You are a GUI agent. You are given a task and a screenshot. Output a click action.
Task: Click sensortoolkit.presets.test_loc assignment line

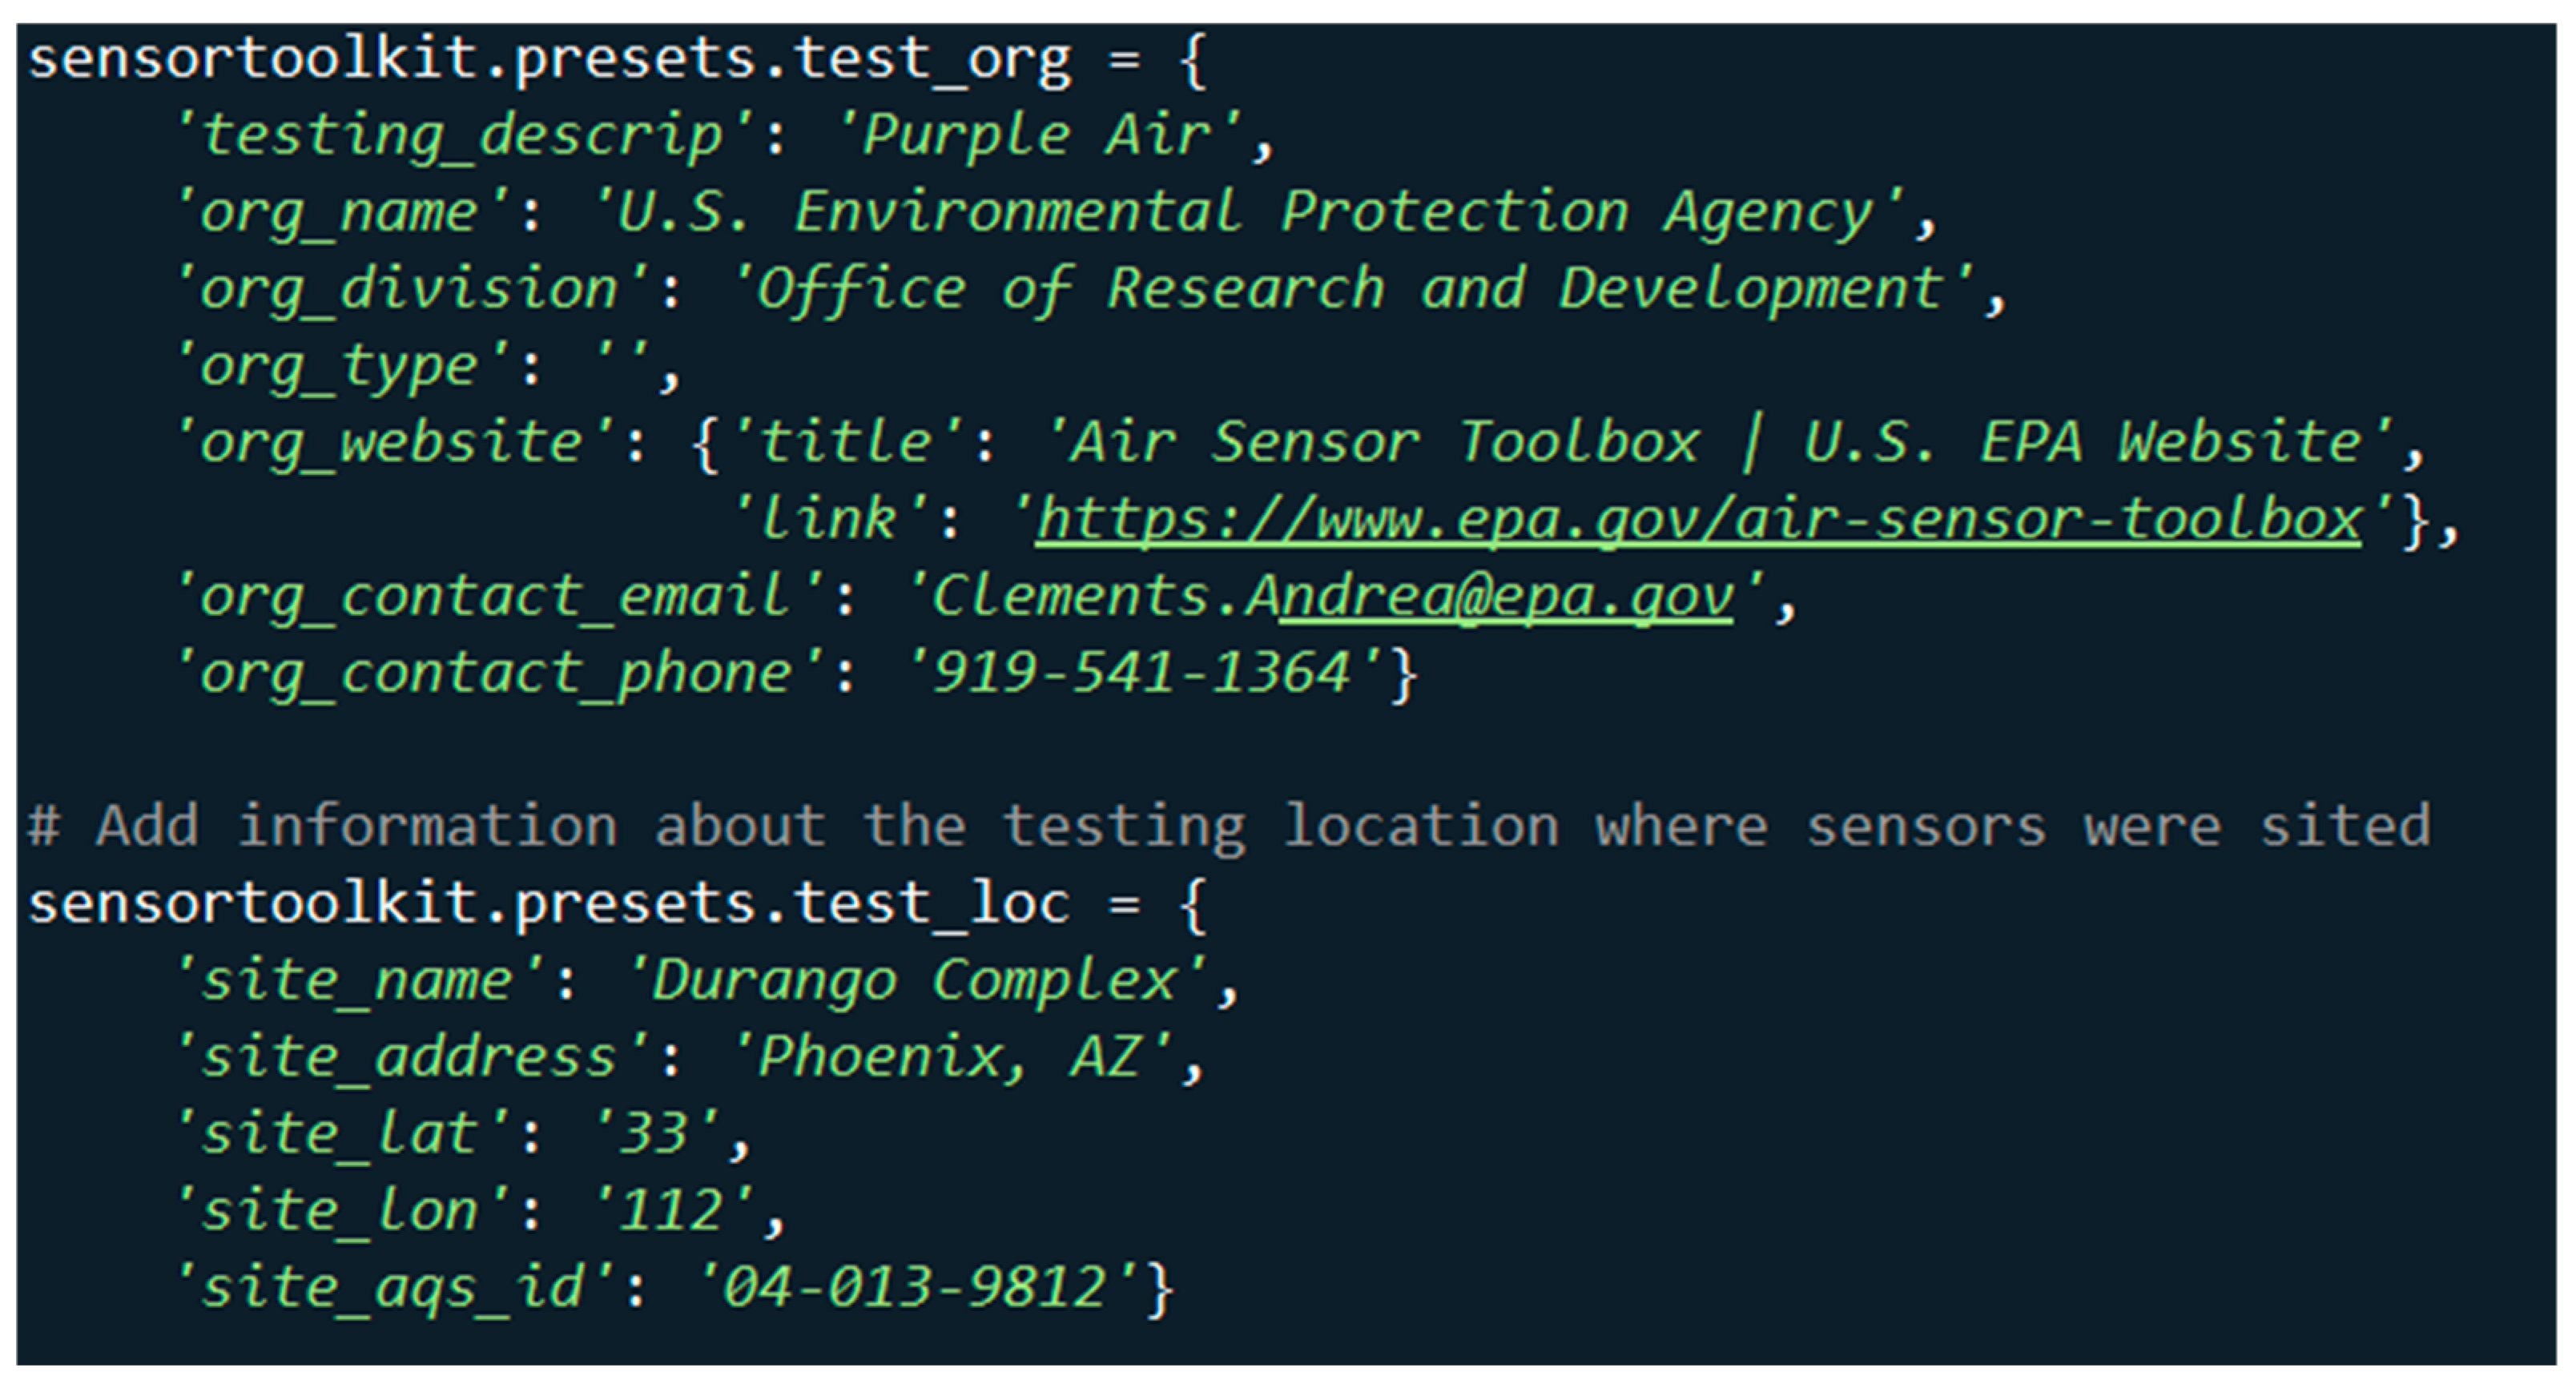618,904
